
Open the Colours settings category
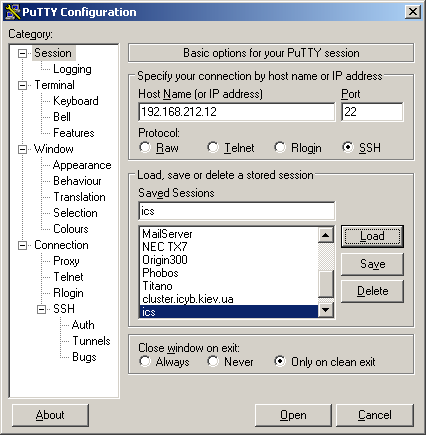click(x=71, y=229)
